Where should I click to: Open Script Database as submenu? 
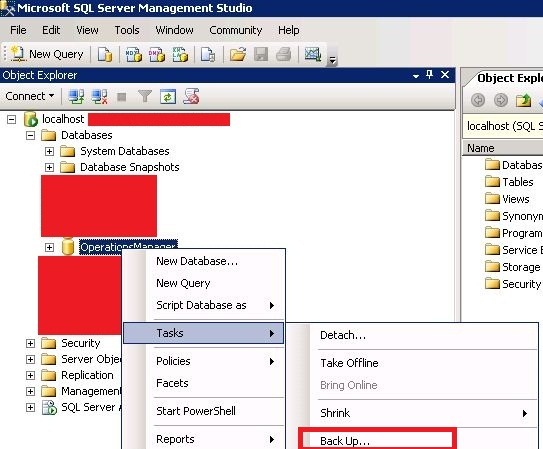204,305
